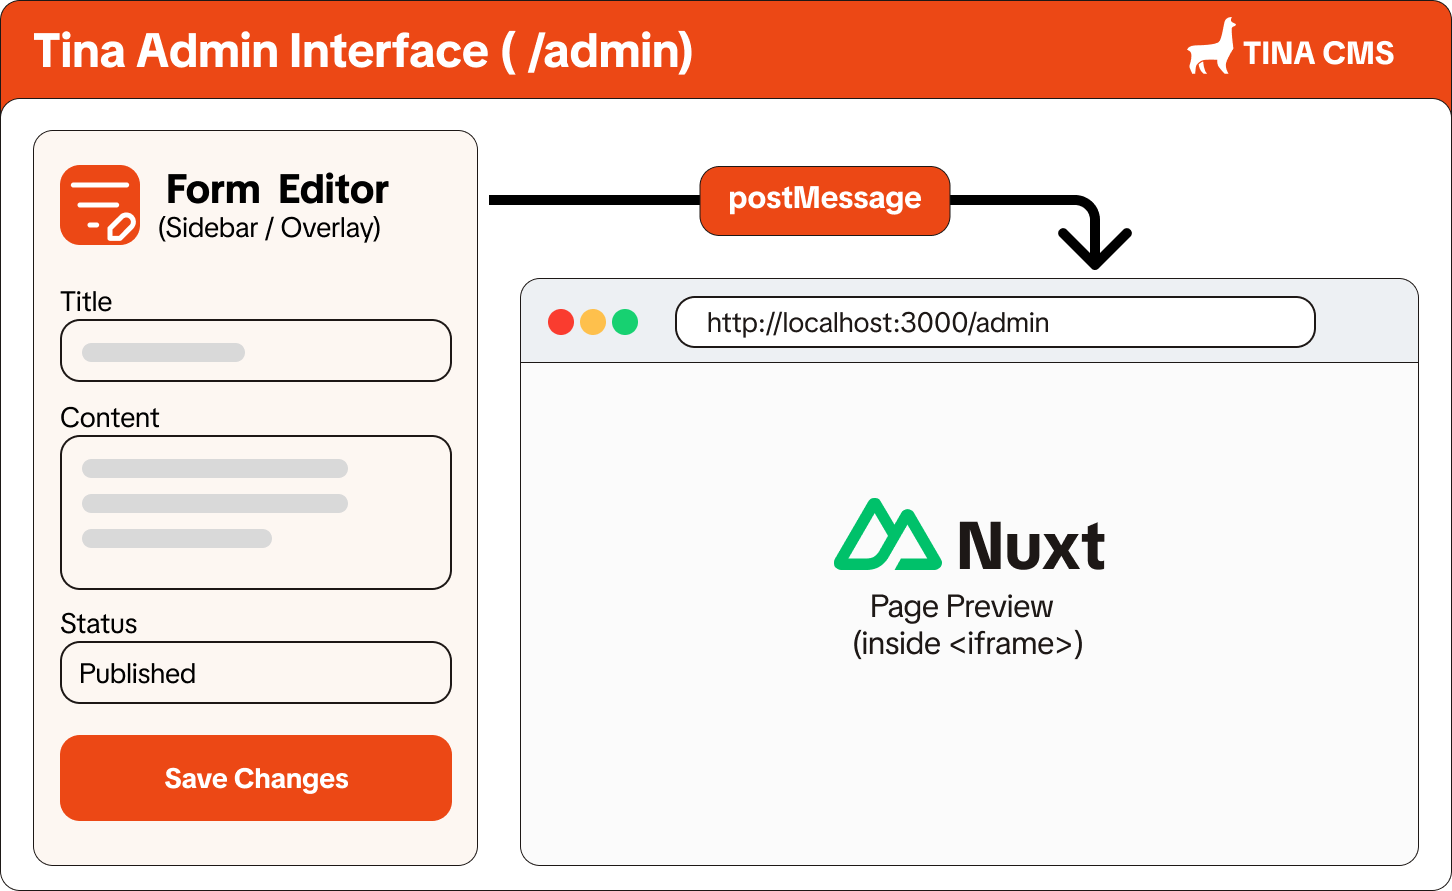1452x891 pixels.
Task: Click the green dot in preview browser
Action: pos(625,322)
